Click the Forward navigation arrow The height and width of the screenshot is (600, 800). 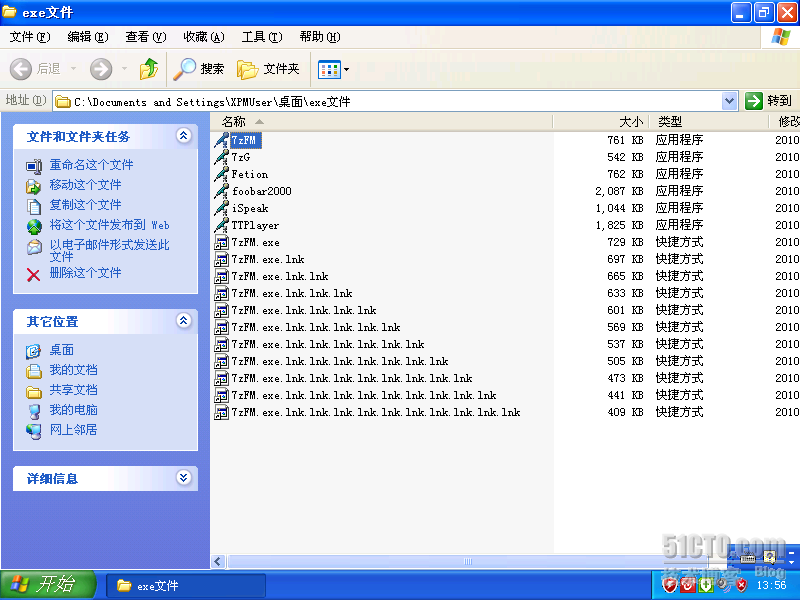pyautogui.click(x=101, y=69)
